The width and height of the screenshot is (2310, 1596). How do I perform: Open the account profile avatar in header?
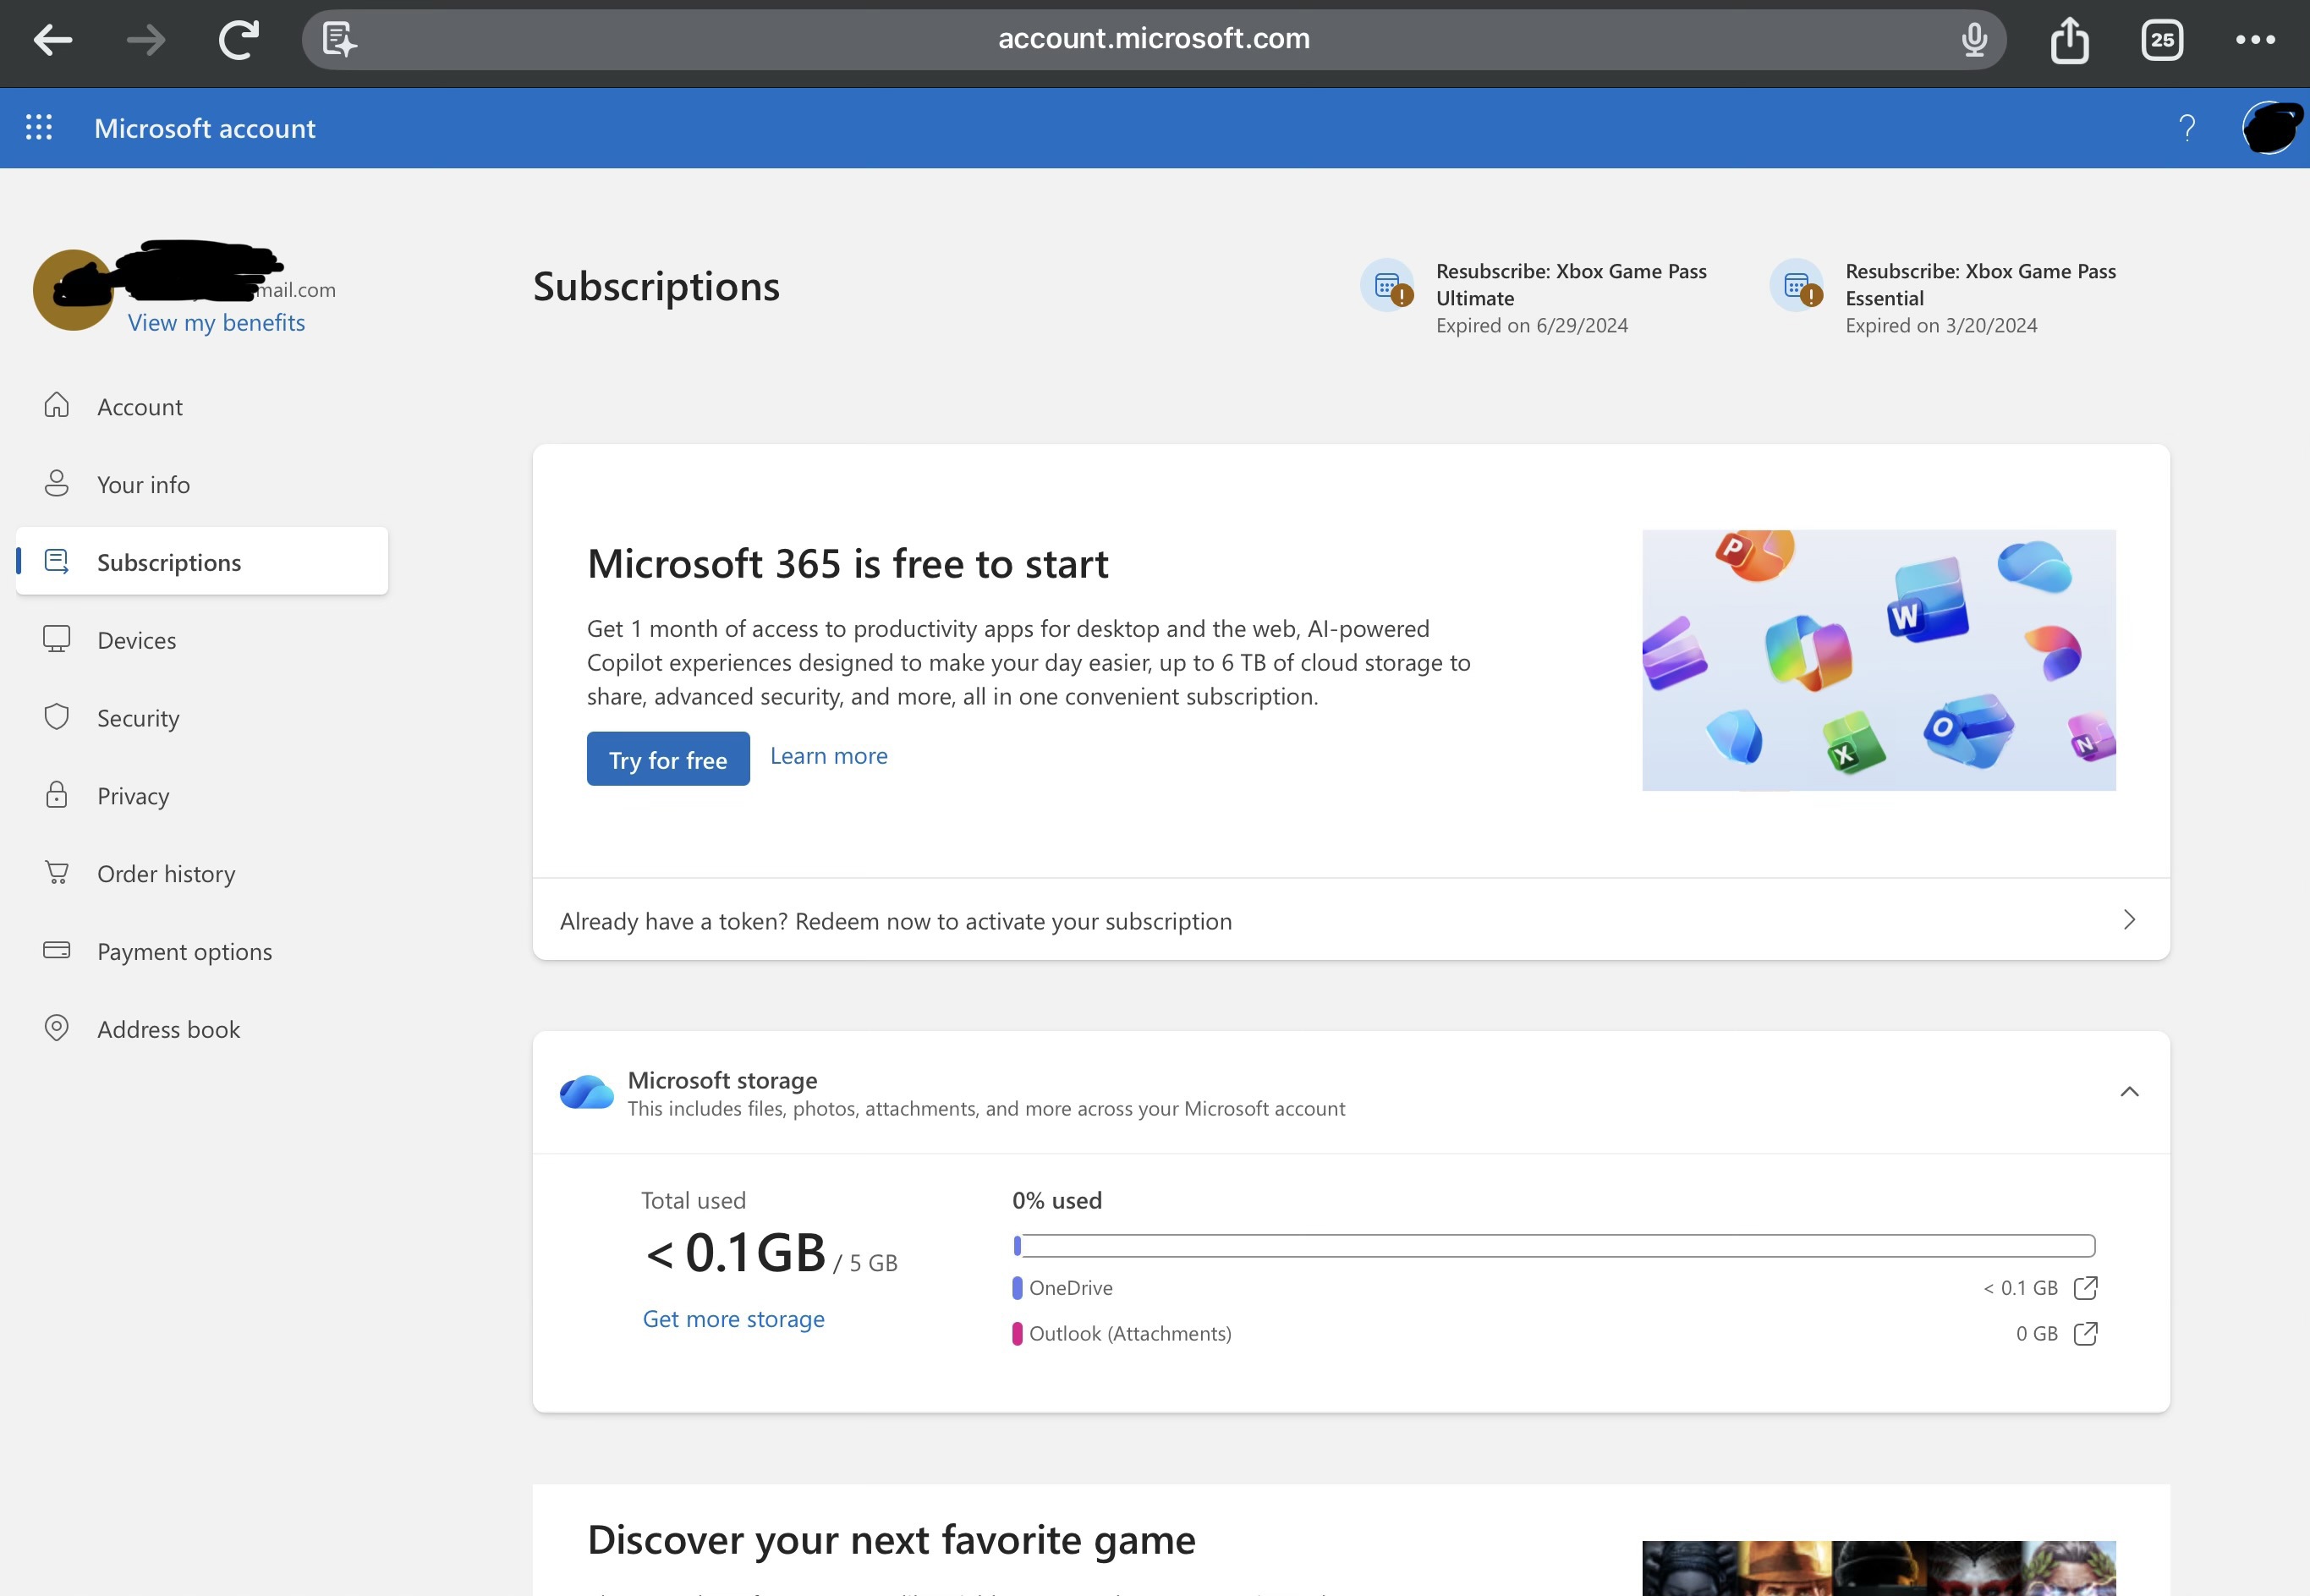pyautogui.click(x=2270, y=128)
